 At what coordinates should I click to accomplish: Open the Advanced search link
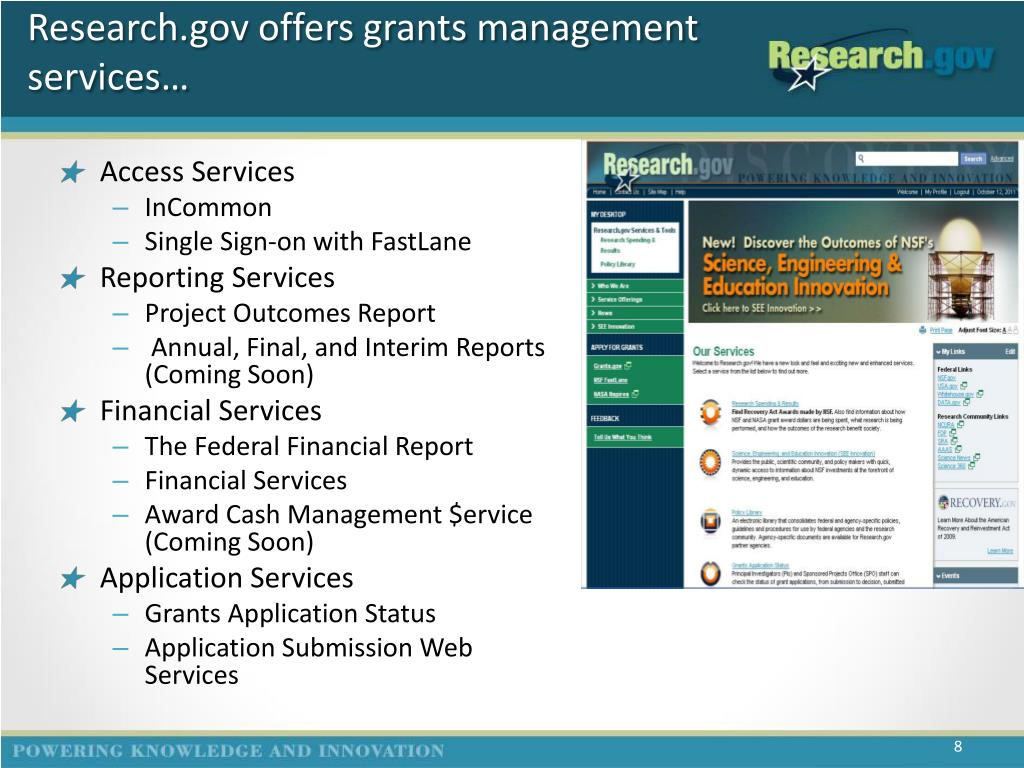coord(1002,159)
